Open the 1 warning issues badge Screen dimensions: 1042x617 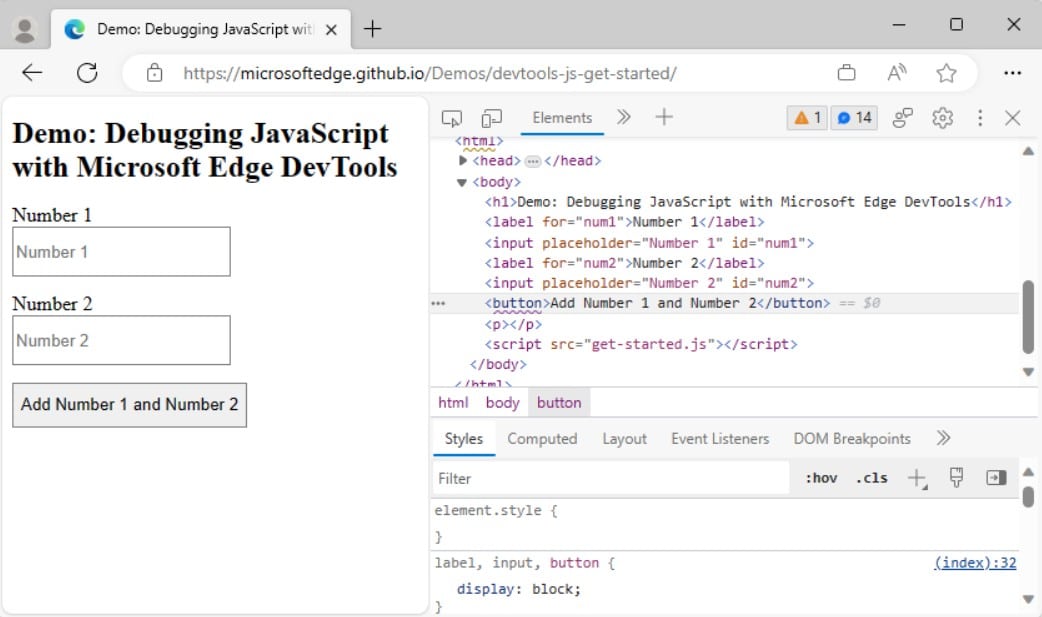(x=807, y=118)
